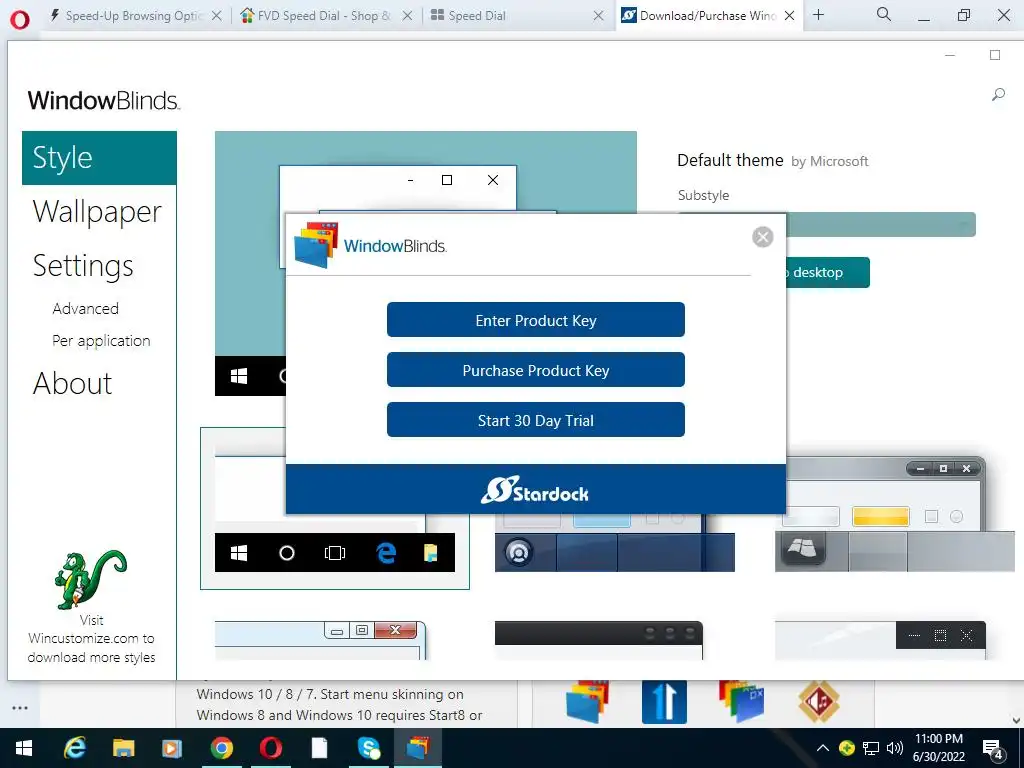The height and width of the screenshot is (768, 1024).
Task: Click the Enter Product Key button
Action: (x=536, y=320)
